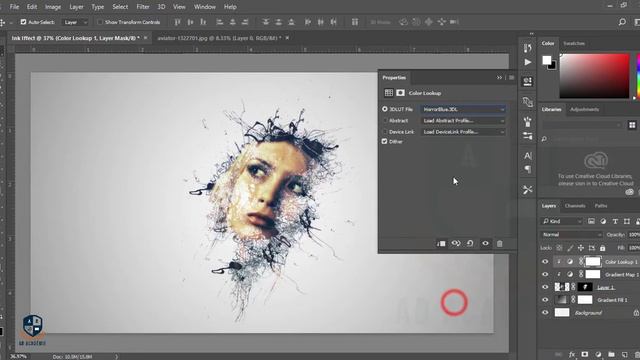
Task: Filter layers by type (T icon)
Action: tap(615, 221)
